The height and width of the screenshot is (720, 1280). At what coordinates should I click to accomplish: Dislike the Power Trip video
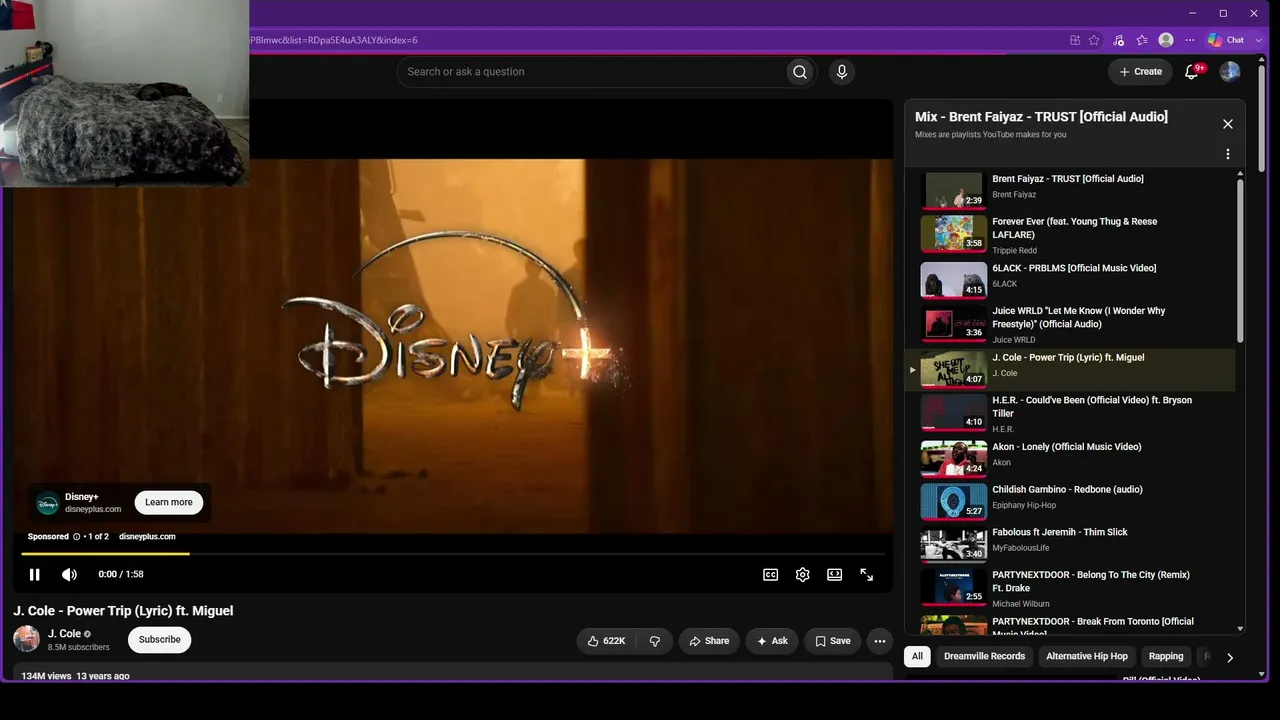tap(655, 641)
